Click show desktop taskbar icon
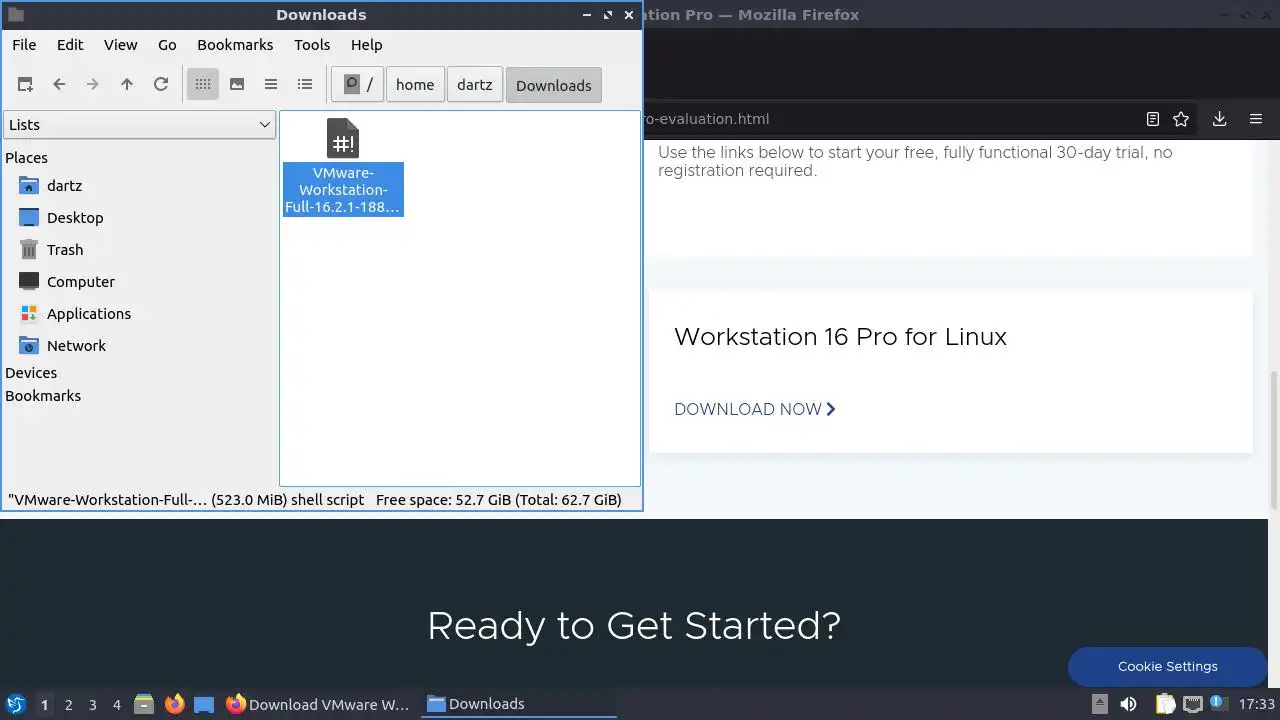Image resolution: width=1280 pixels, height=720 pixels. pos(204,704)
